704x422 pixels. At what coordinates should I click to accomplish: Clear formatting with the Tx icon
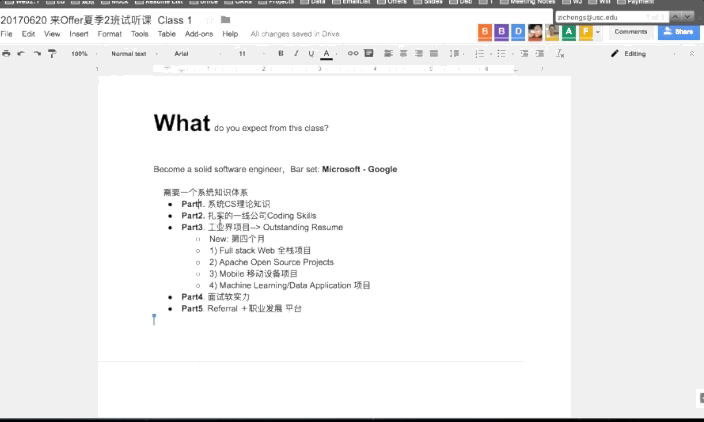(560, 53)
